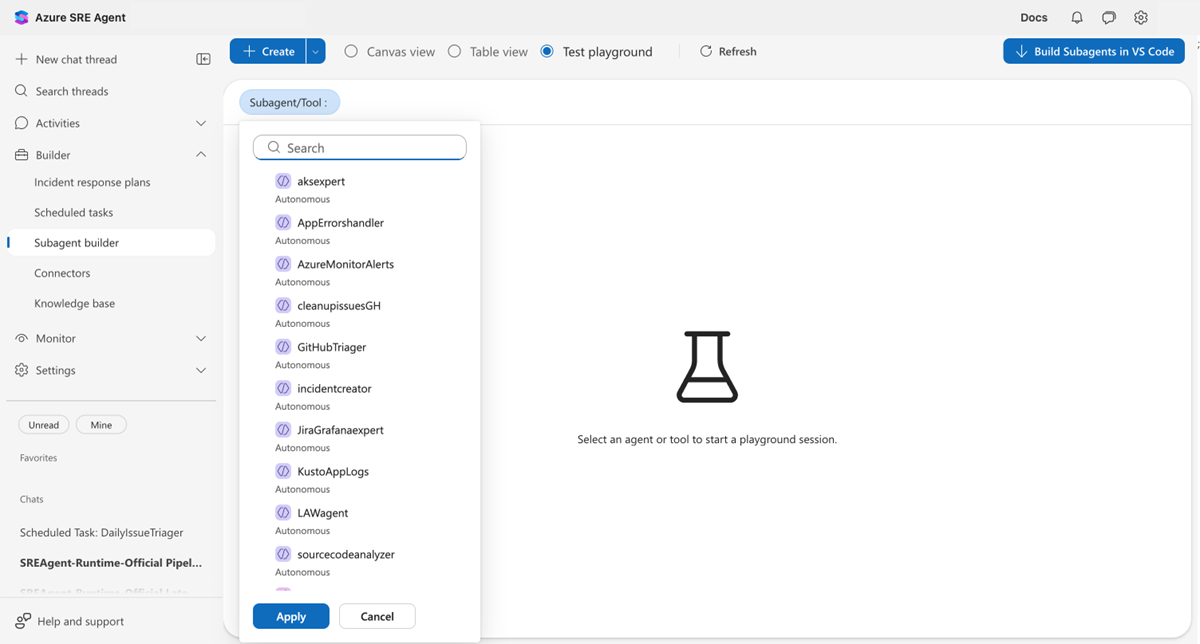The height and width of the screenshot is (644, 1200).
Task: Open the Docs menu item
Action: pos(1033,17)
